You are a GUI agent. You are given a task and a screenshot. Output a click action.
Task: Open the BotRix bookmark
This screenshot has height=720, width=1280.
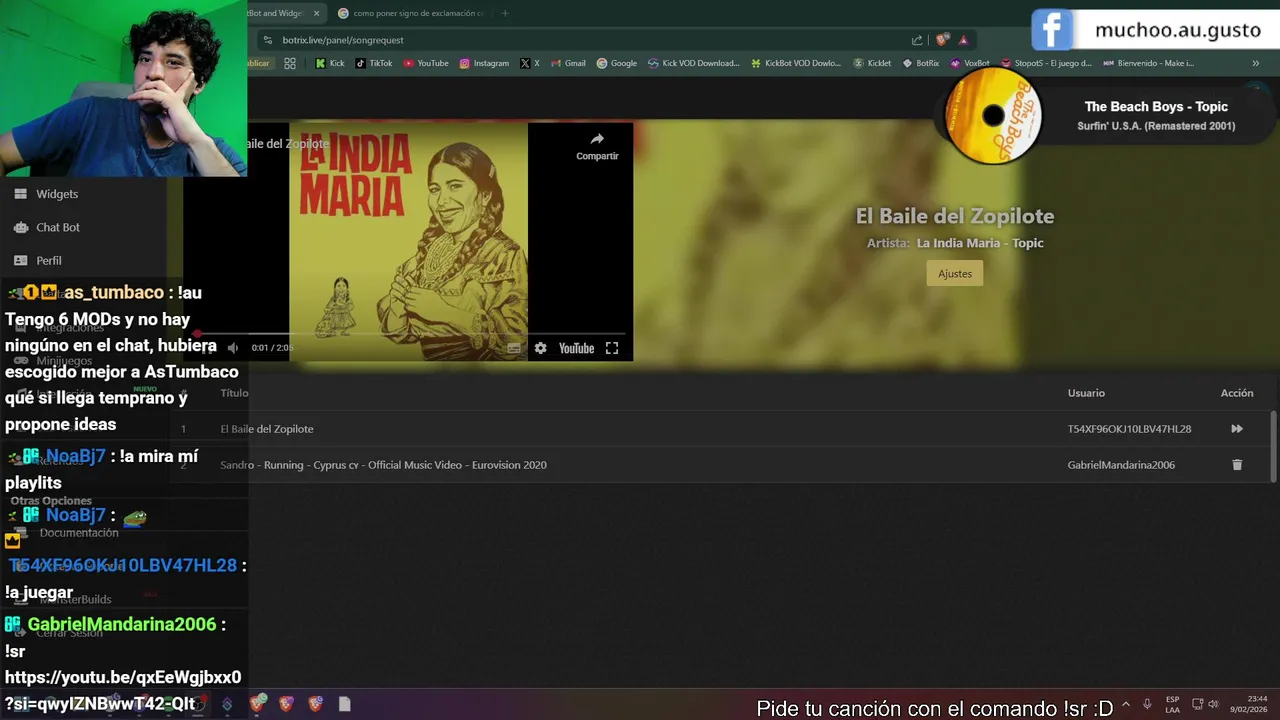pyautogui.click(x=921, y=63)
